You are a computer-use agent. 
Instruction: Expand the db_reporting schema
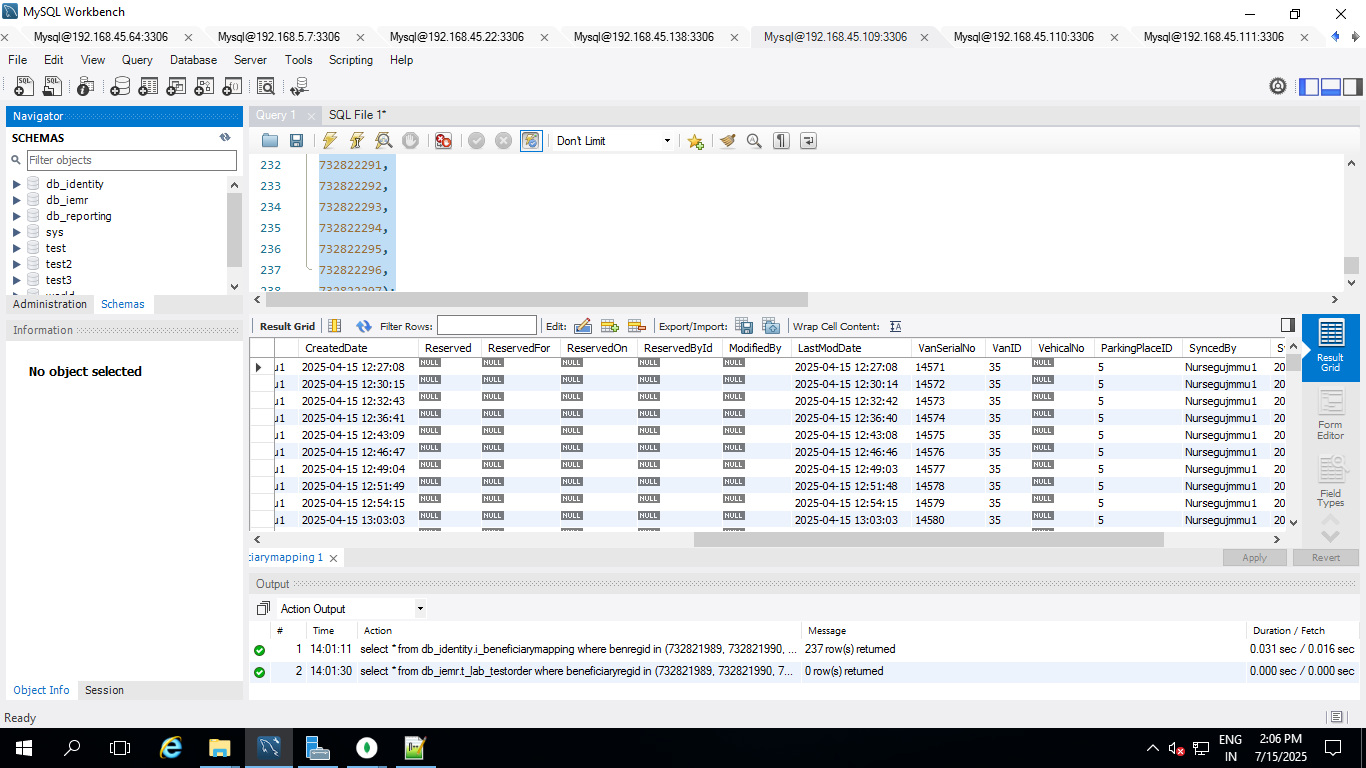click(16, 216)
